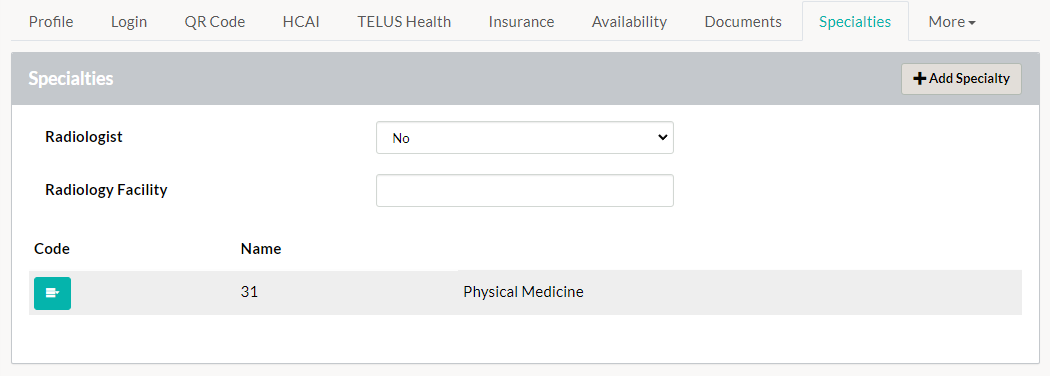Screen dimensions: 1050x376
Task: Focus the Radiology Facility text field
Action: point(524,190)
